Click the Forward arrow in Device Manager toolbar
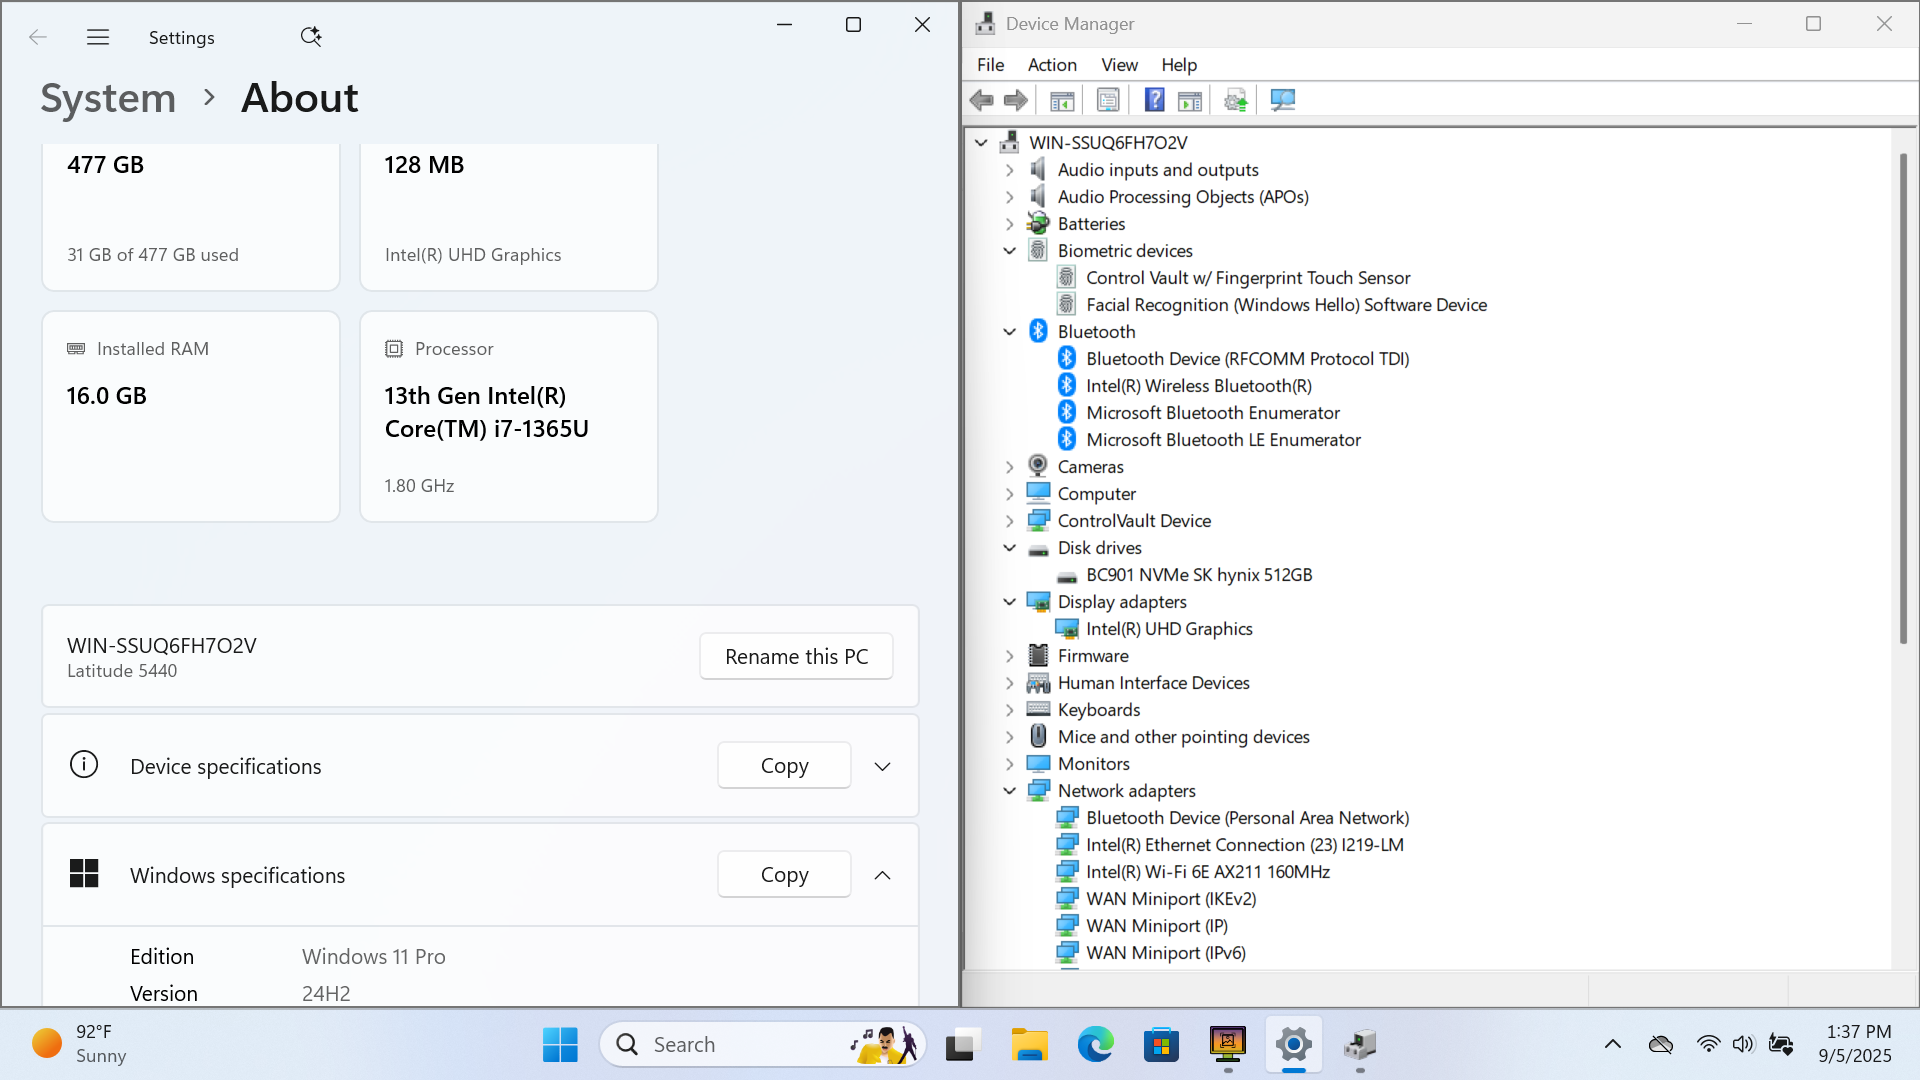This screenshot has width=1920, height=1080. (1016, 100)
